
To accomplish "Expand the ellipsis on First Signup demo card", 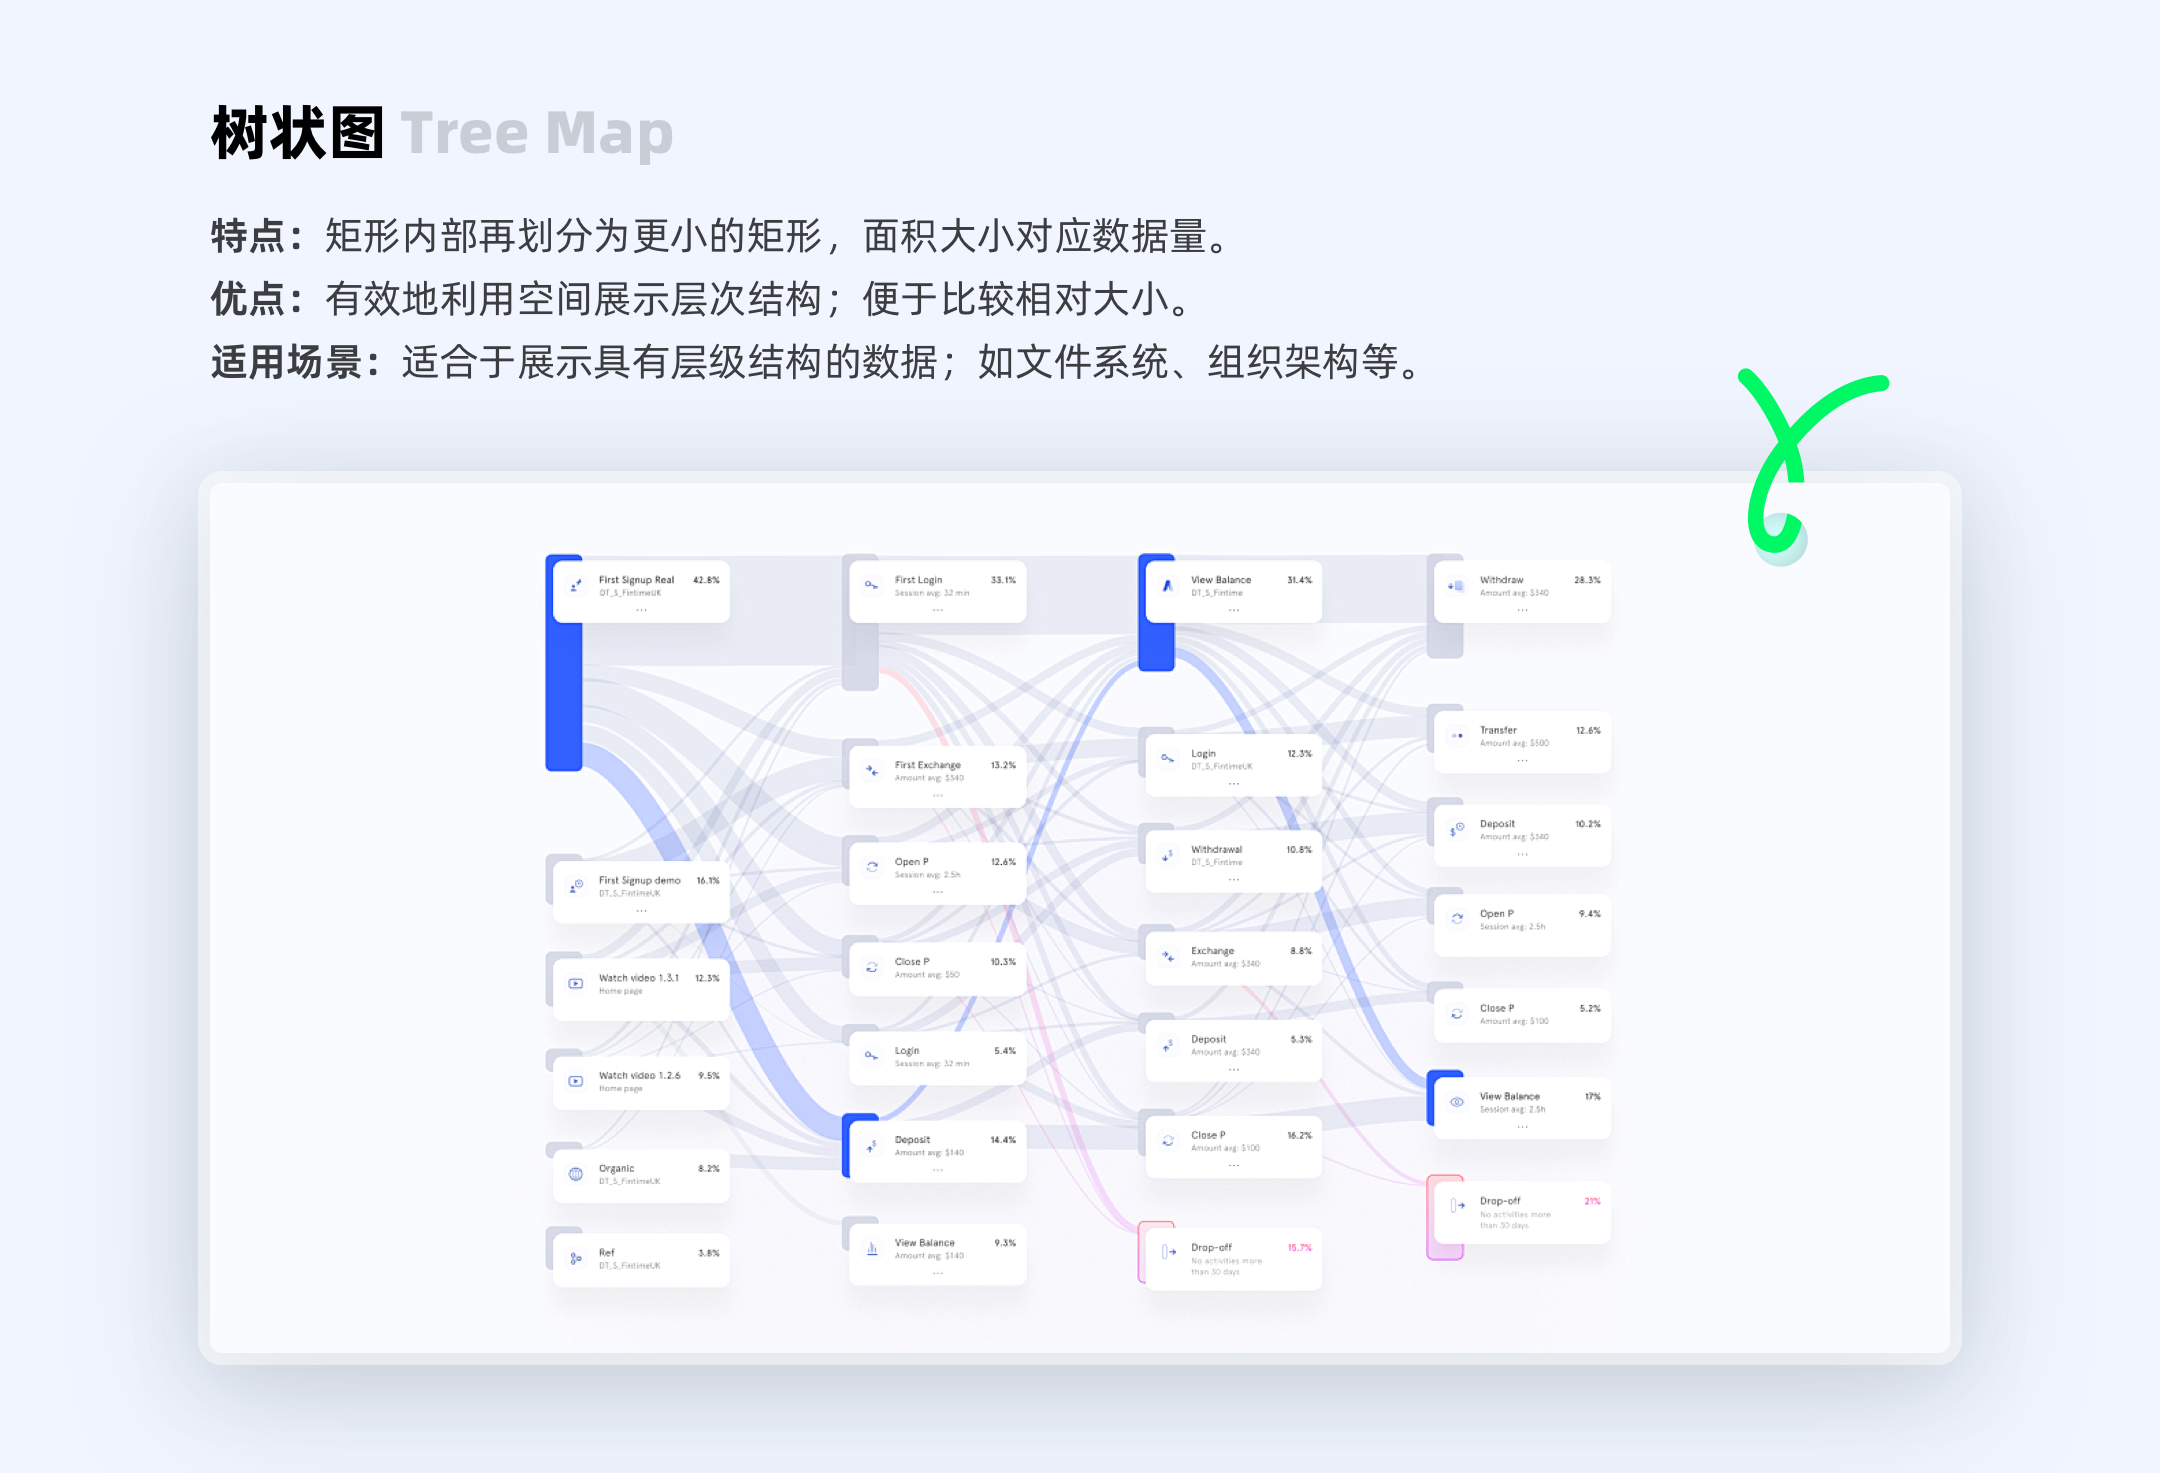I will pos(641,911).
